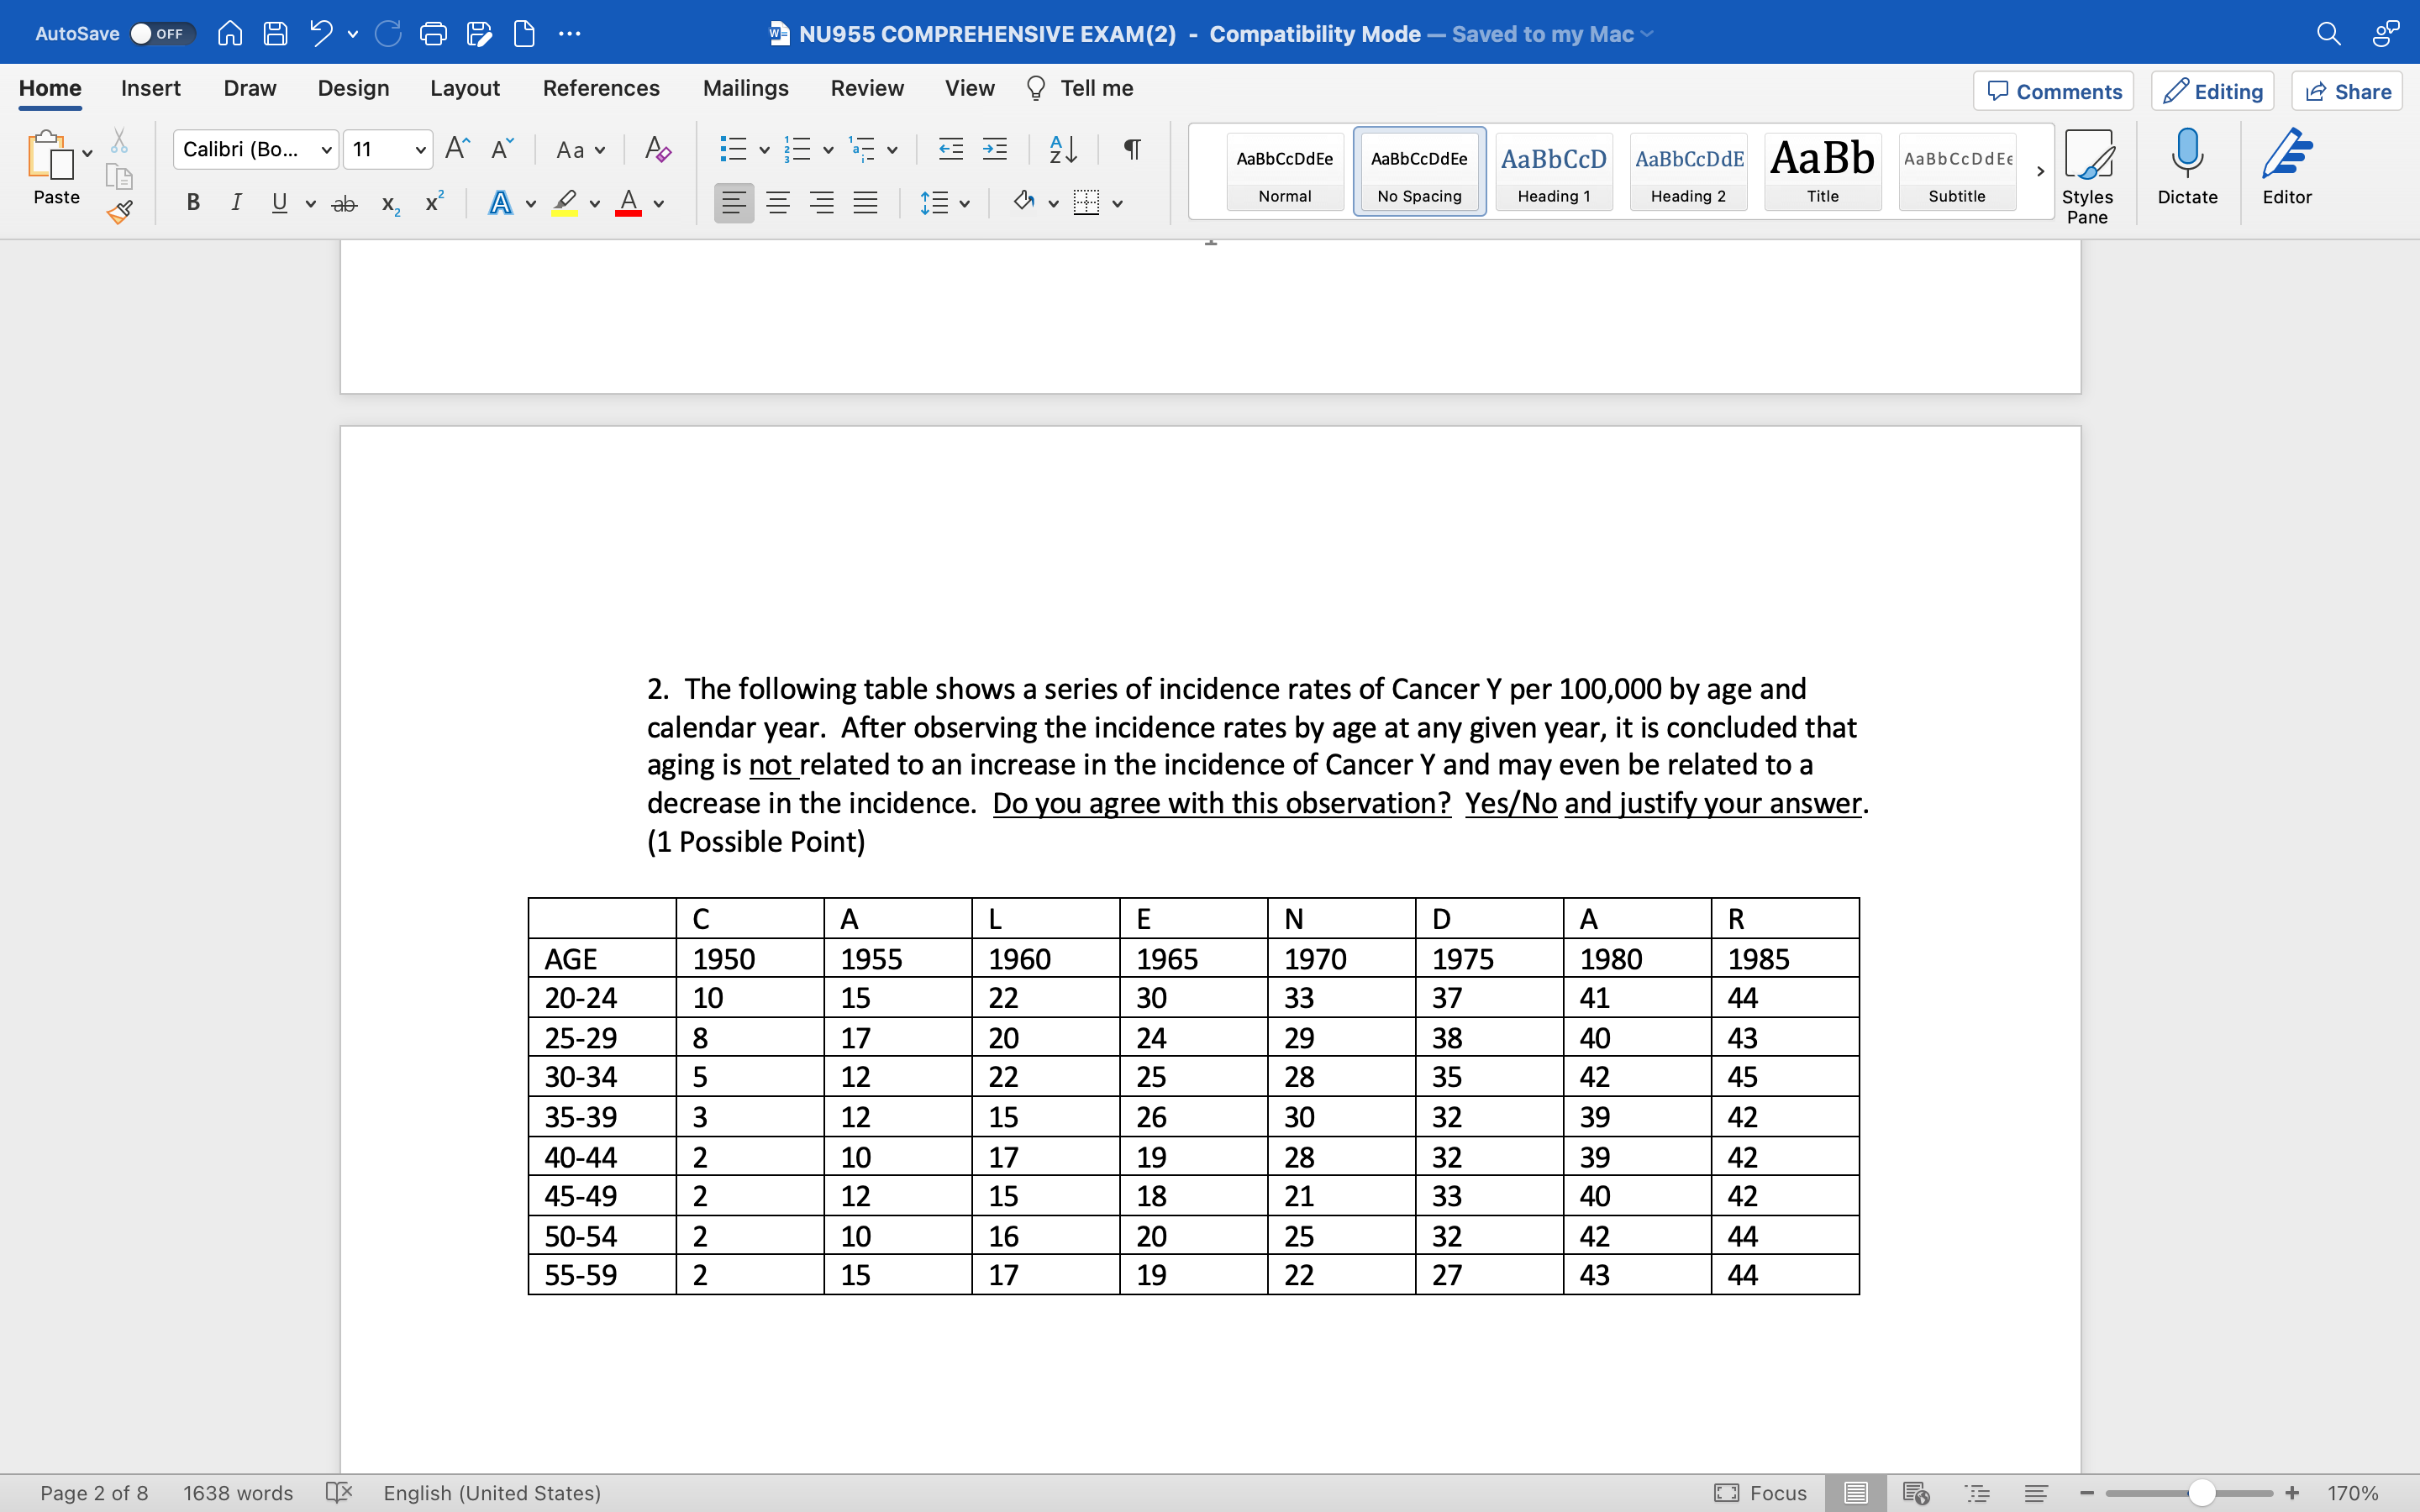Screen dimensions: 2420x1512
Task: Switch to the References ribbon tab
Action: click(601, 88)
